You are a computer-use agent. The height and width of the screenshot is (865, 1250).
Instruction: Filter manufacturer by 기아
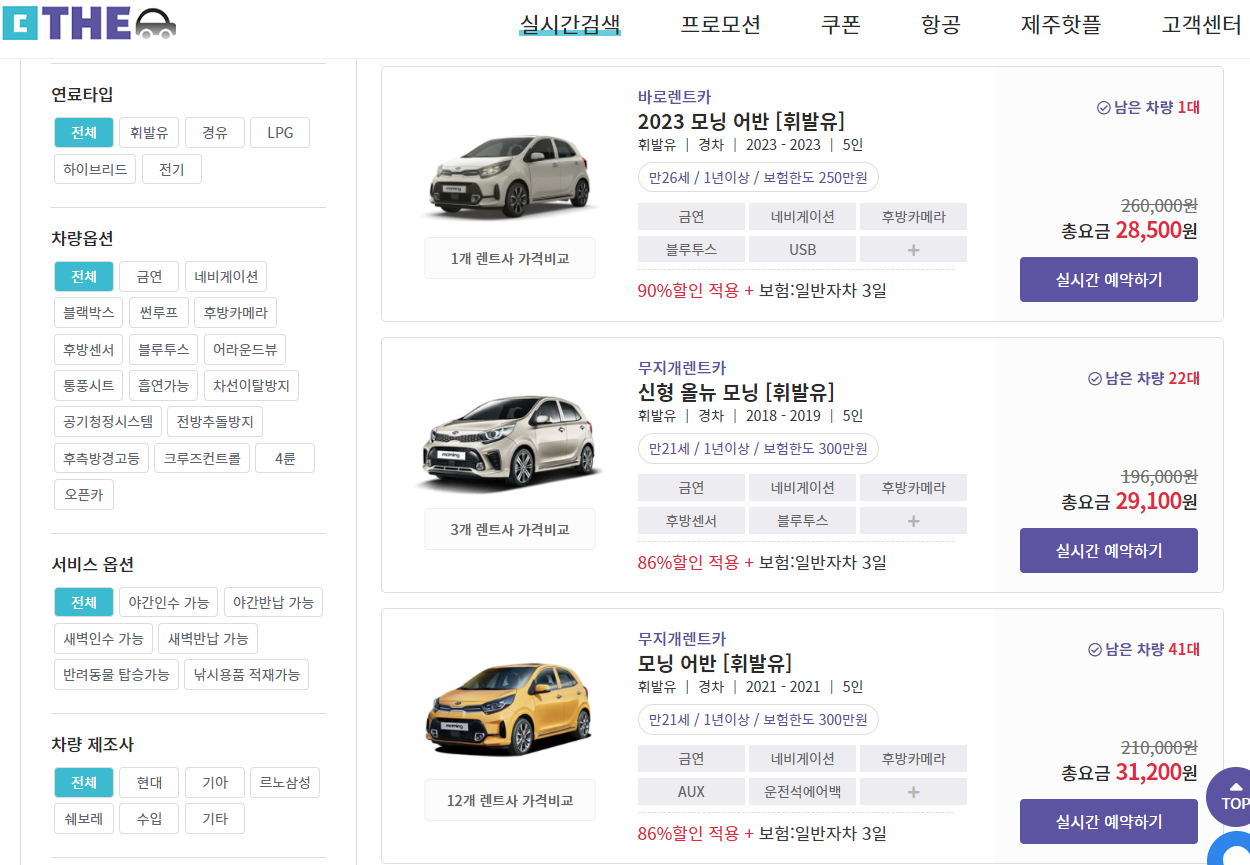pyautogui.click(x=215, y=782)
